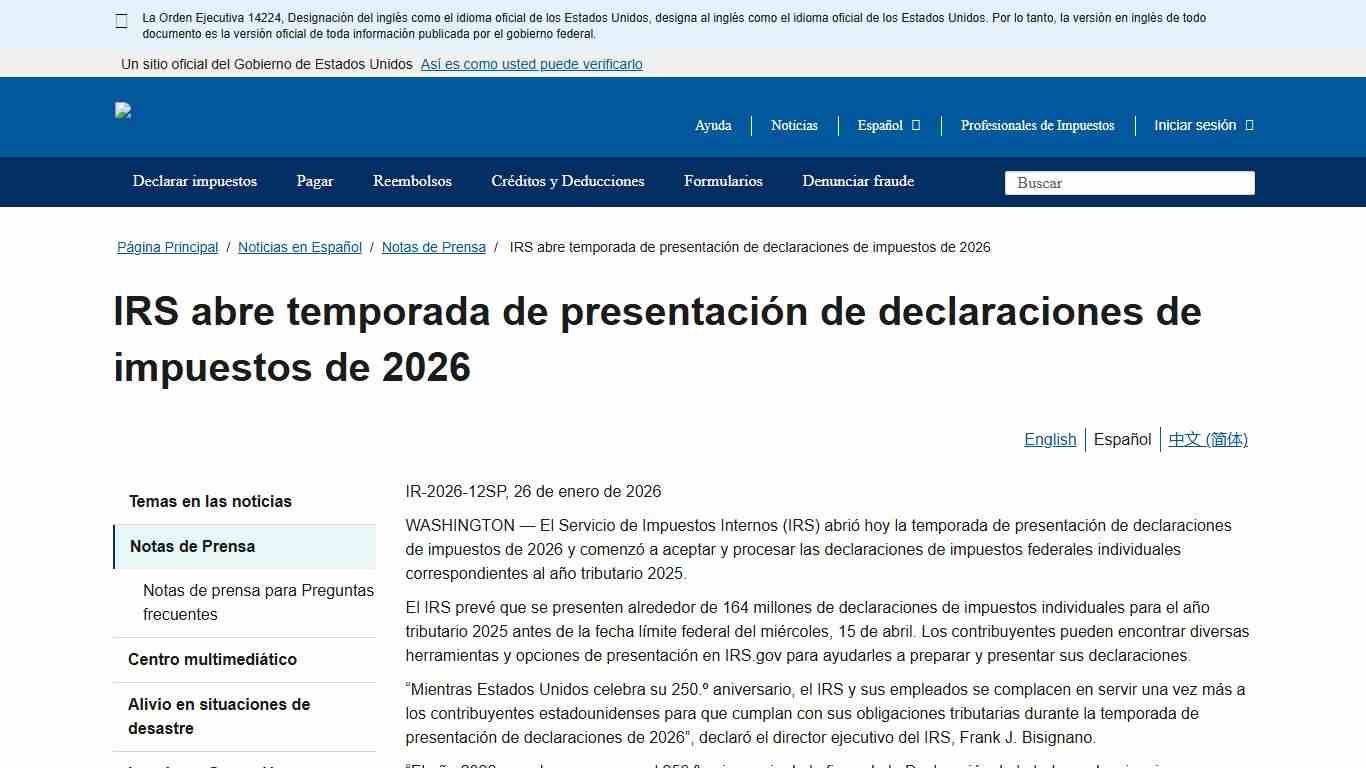The image size is (1366, 768).
Task: Click the IRS logo image
Action: pyautogui.click(x=123, y=110)
